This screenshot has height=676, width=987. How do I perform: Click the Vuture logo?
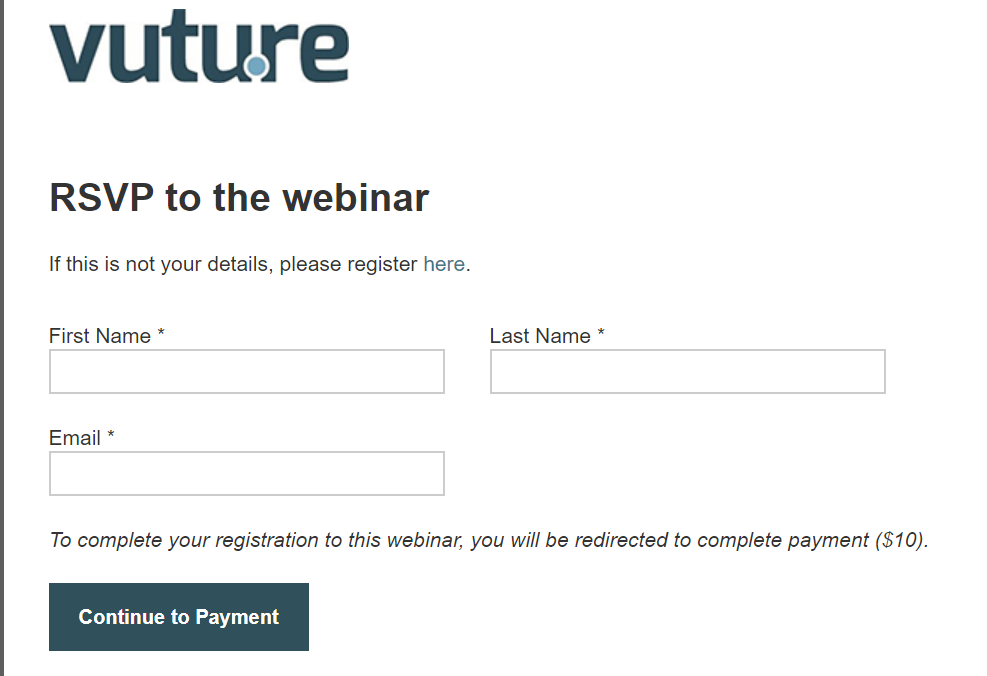click(x=199, y=46)
